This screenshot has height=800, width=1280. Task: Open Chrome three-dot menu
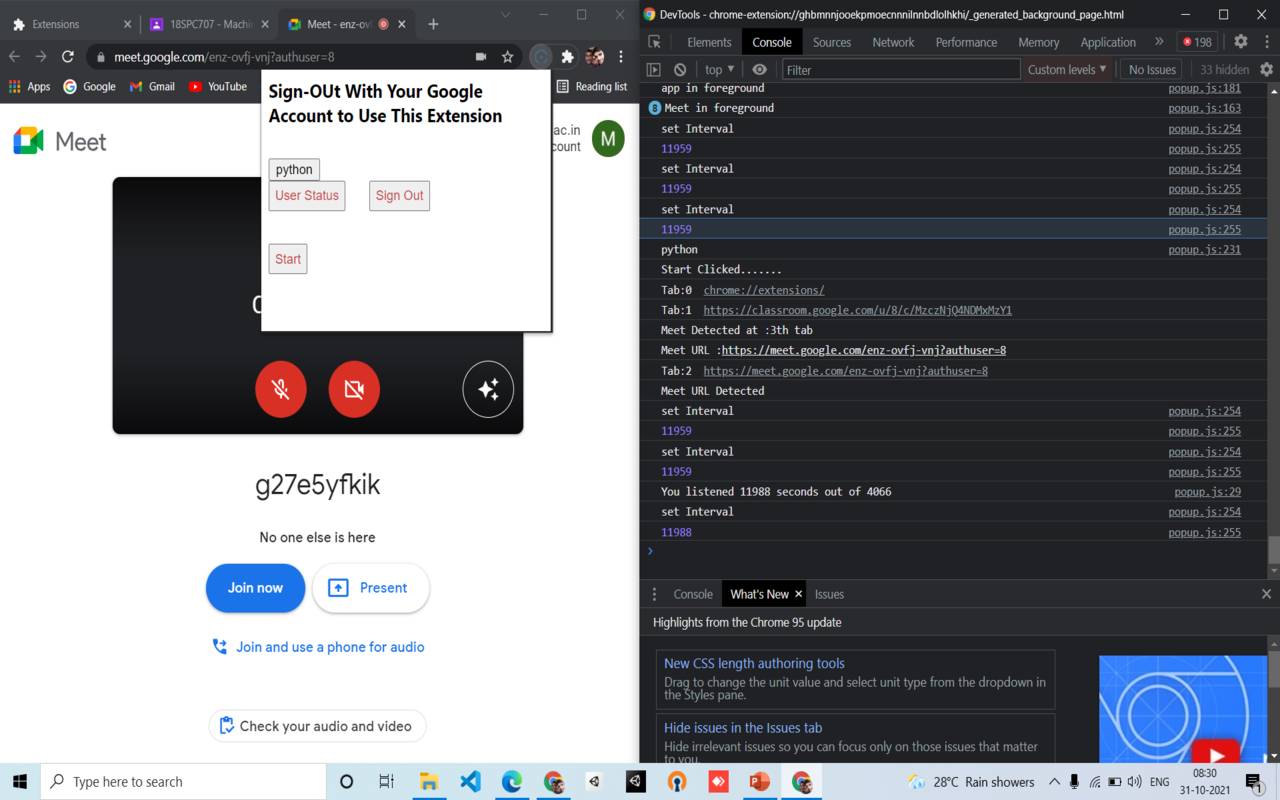[x=621, y=57]
